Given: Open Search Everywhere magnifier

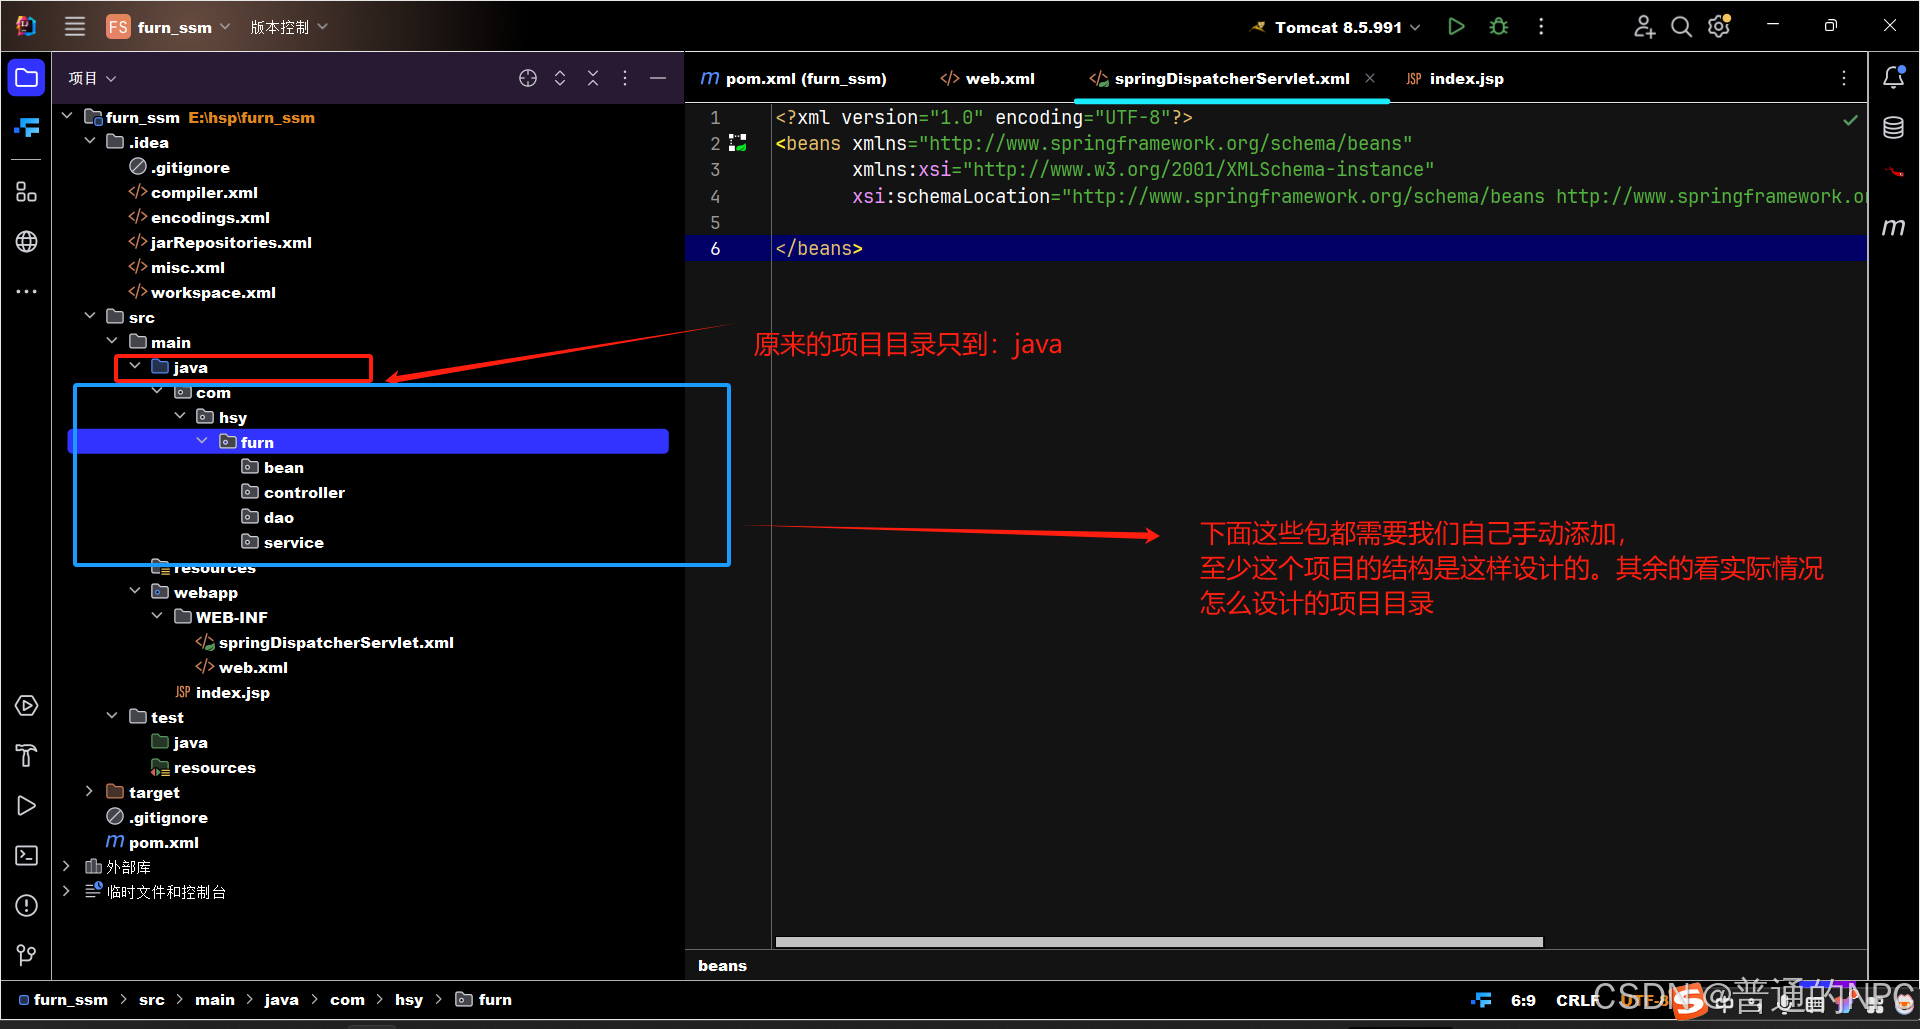Looking at the screenshot, I should (x=1682, y=27).
